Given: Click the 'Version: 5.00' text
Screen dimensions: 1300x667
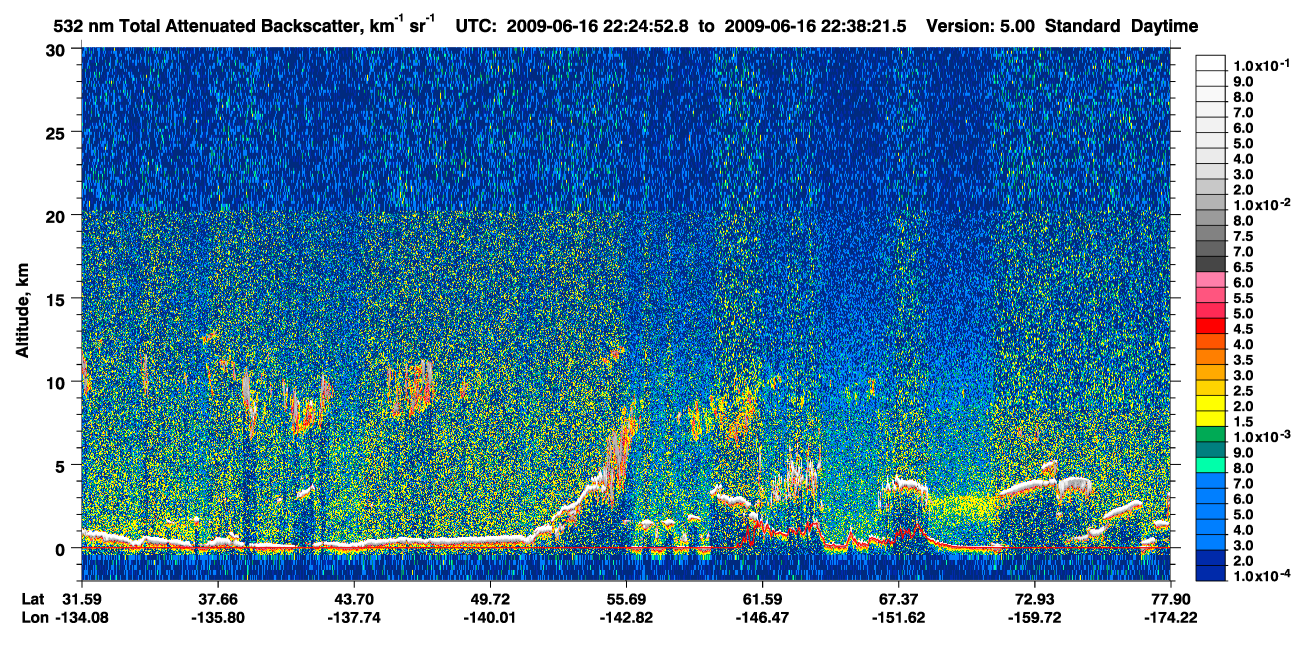Looking at the screenshot, I should click(982, 27).
